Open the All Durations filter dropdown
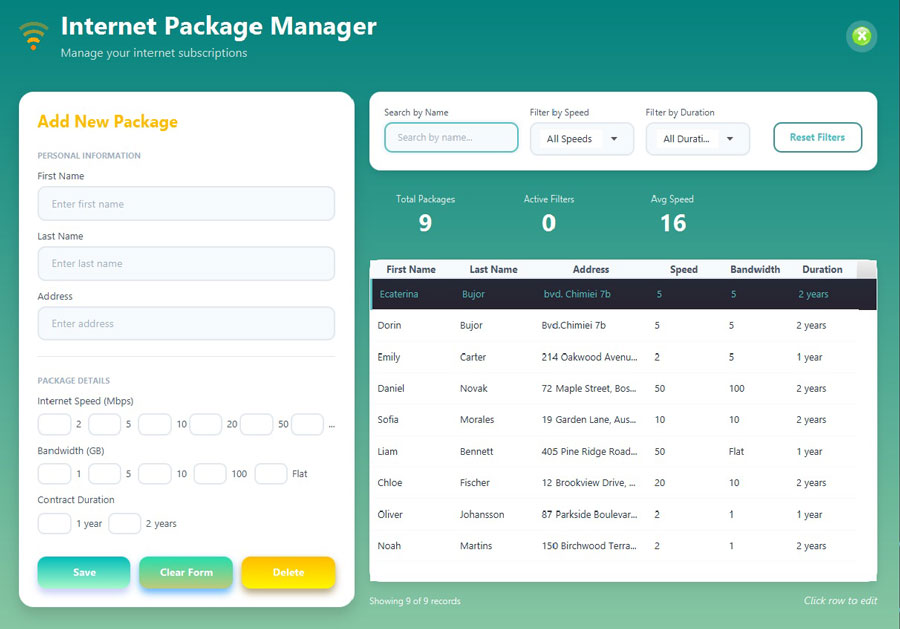 pyautogui.click(x=697, y=139)
